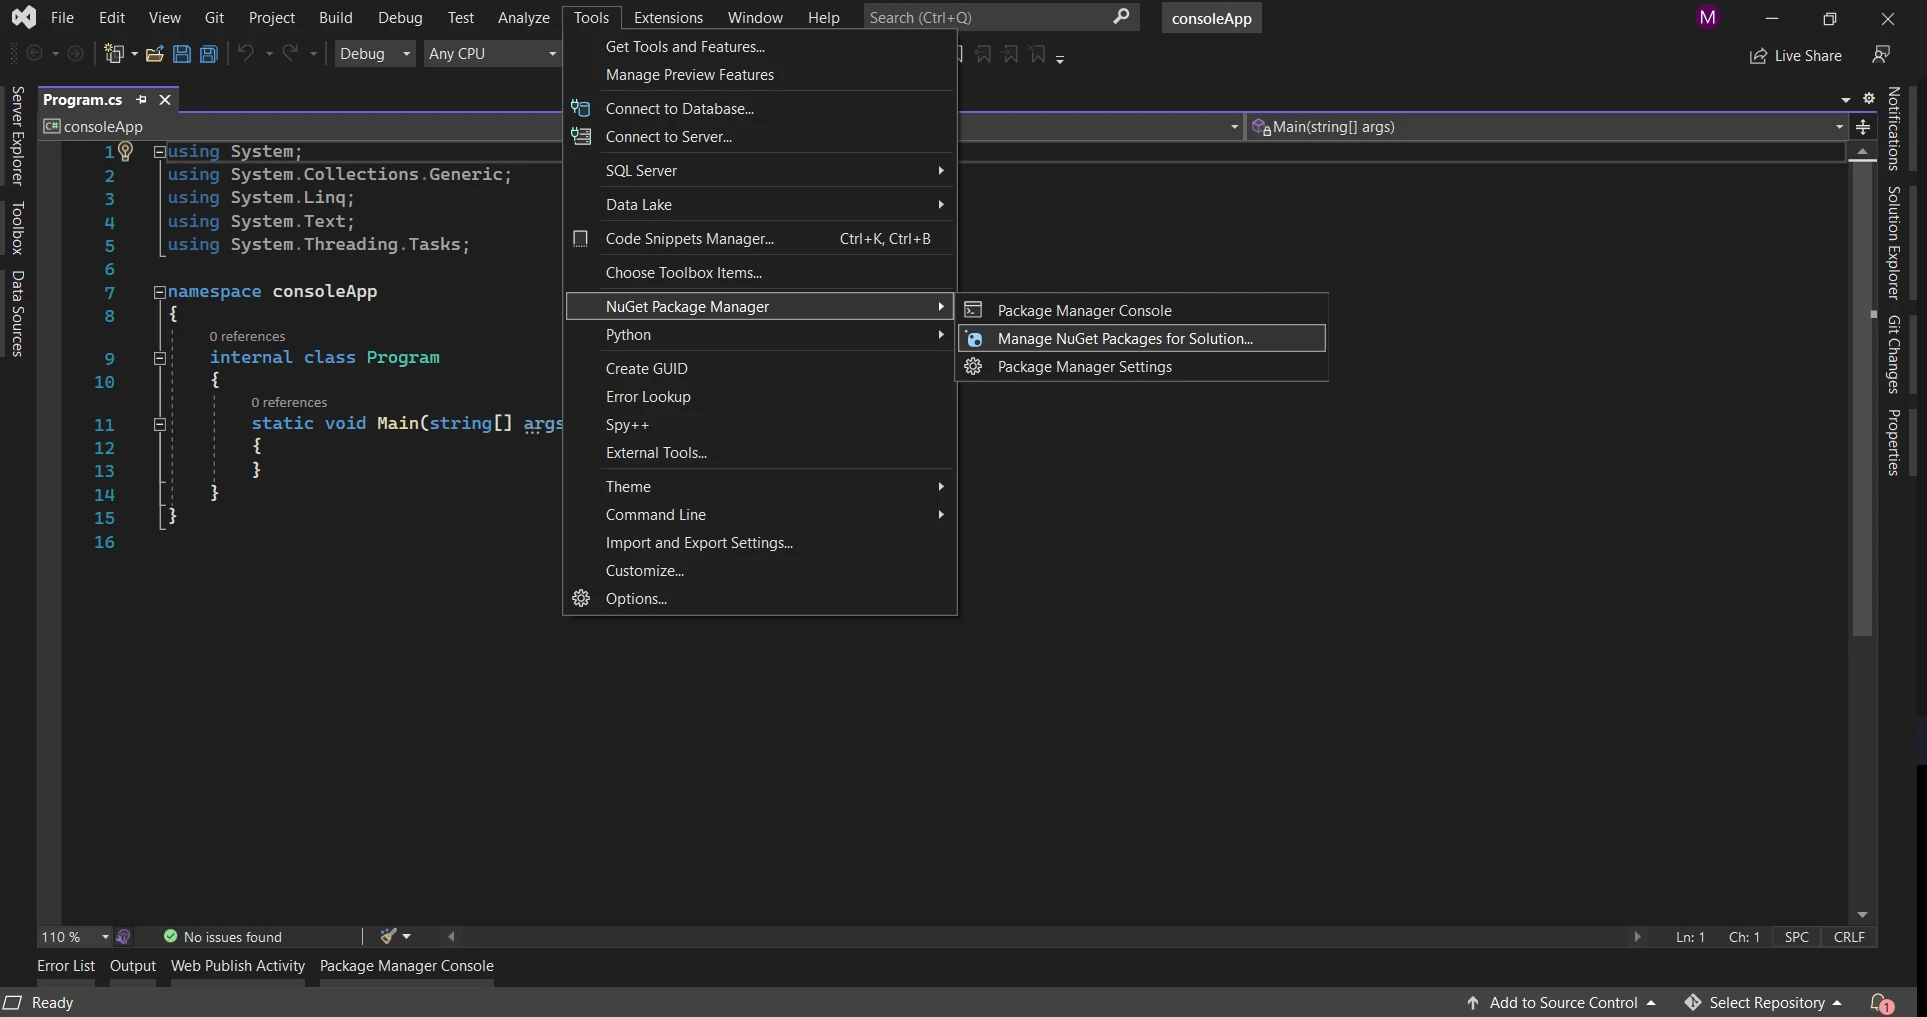Click the Live Share button
This screenshot has width=1927, height=1017.
coord(1796,56)
